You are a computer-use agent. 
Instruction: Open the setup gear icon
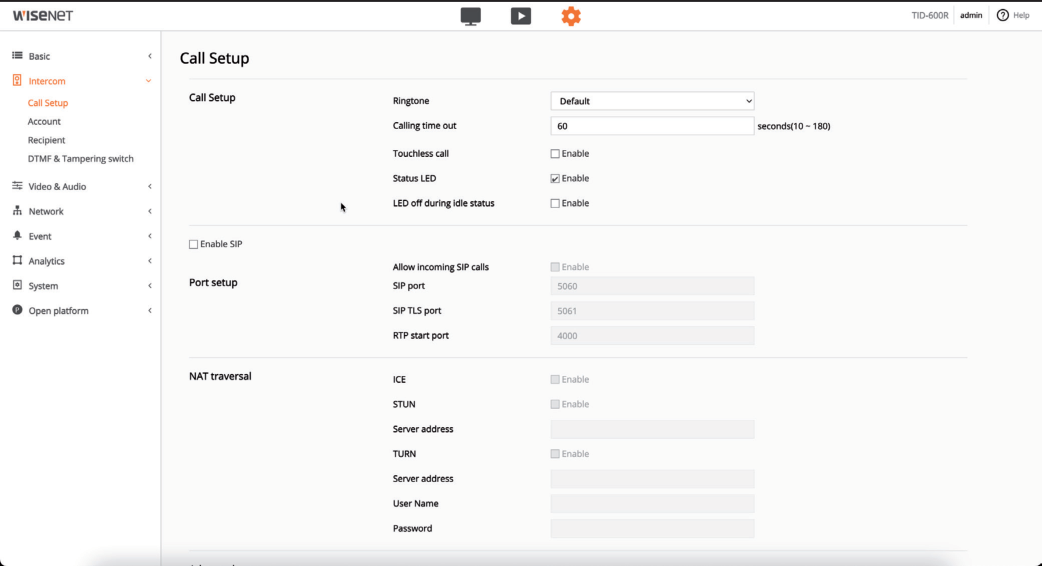pos(571,16)
